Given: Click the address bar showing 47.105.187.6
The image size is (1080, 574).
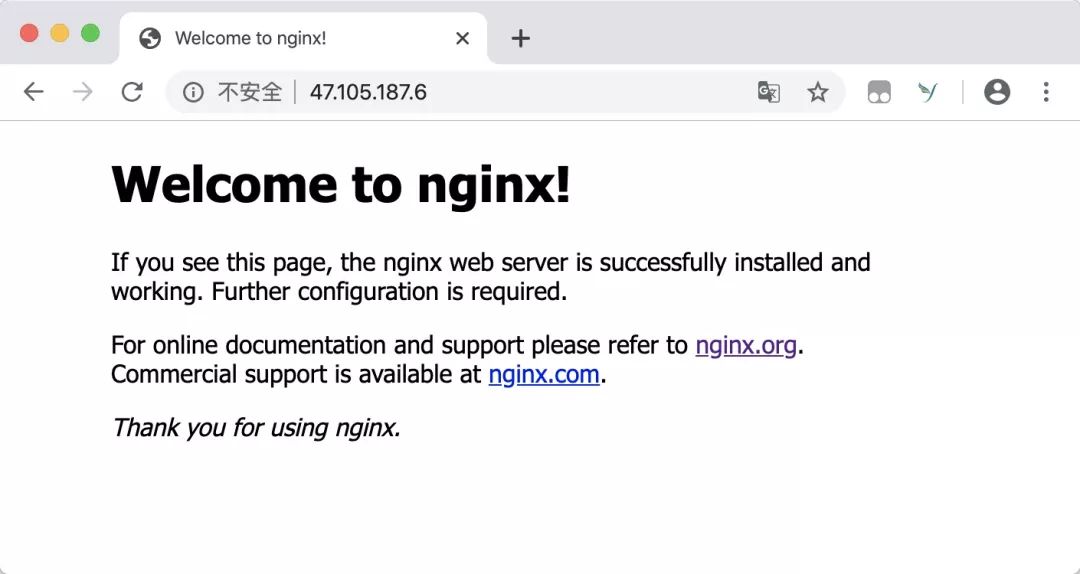Looking at the screenshot, I should (506, 92).
